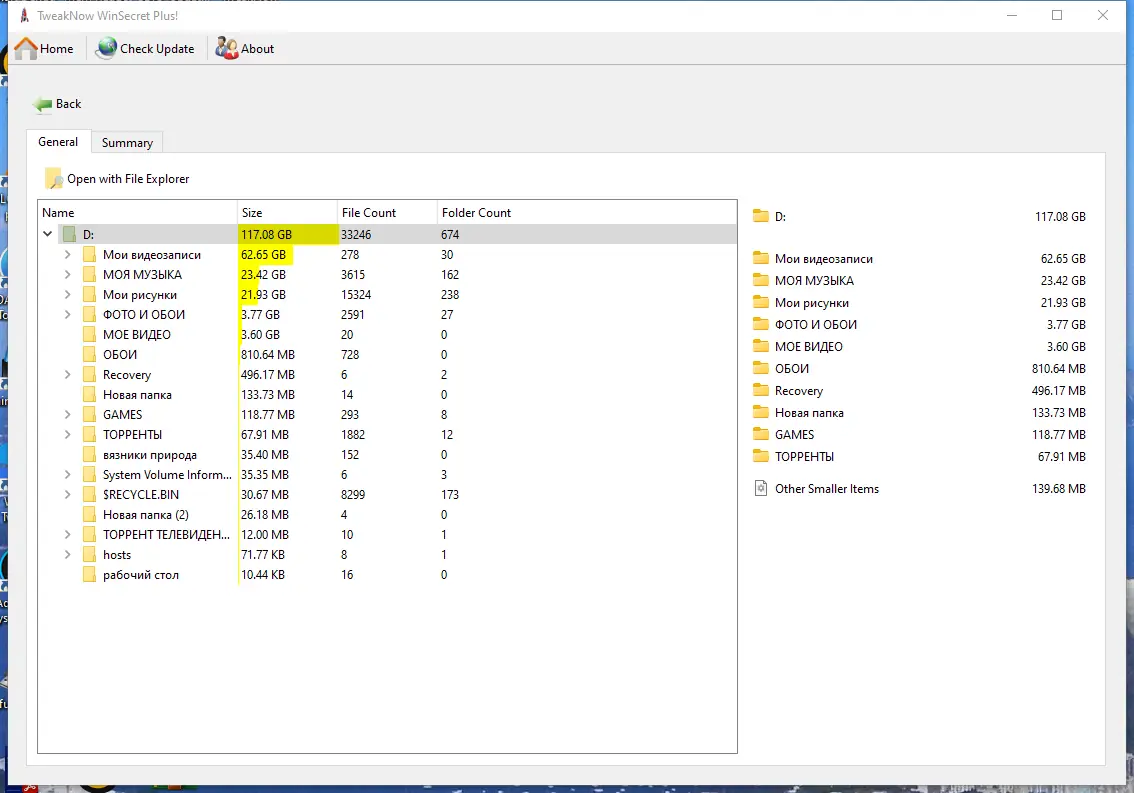
Task: Sort by Size column header
Action: tap(287, 213)
